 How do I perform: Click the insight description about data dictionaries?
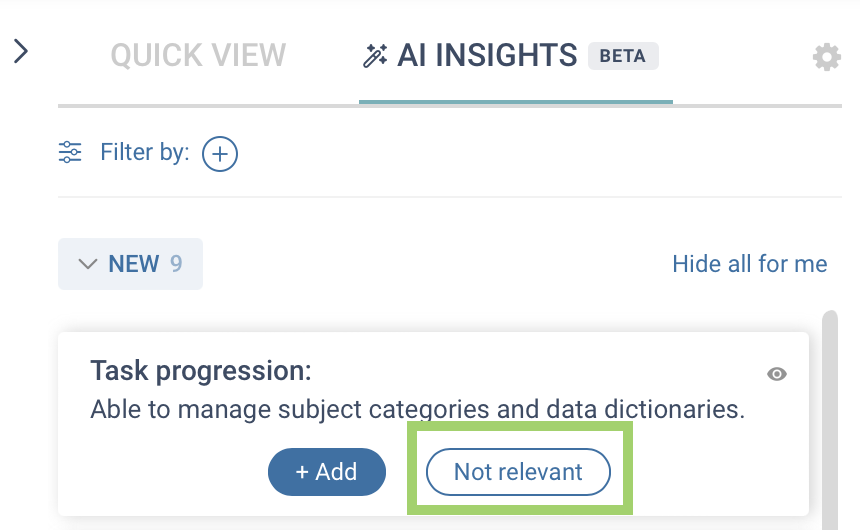point(417,409)
